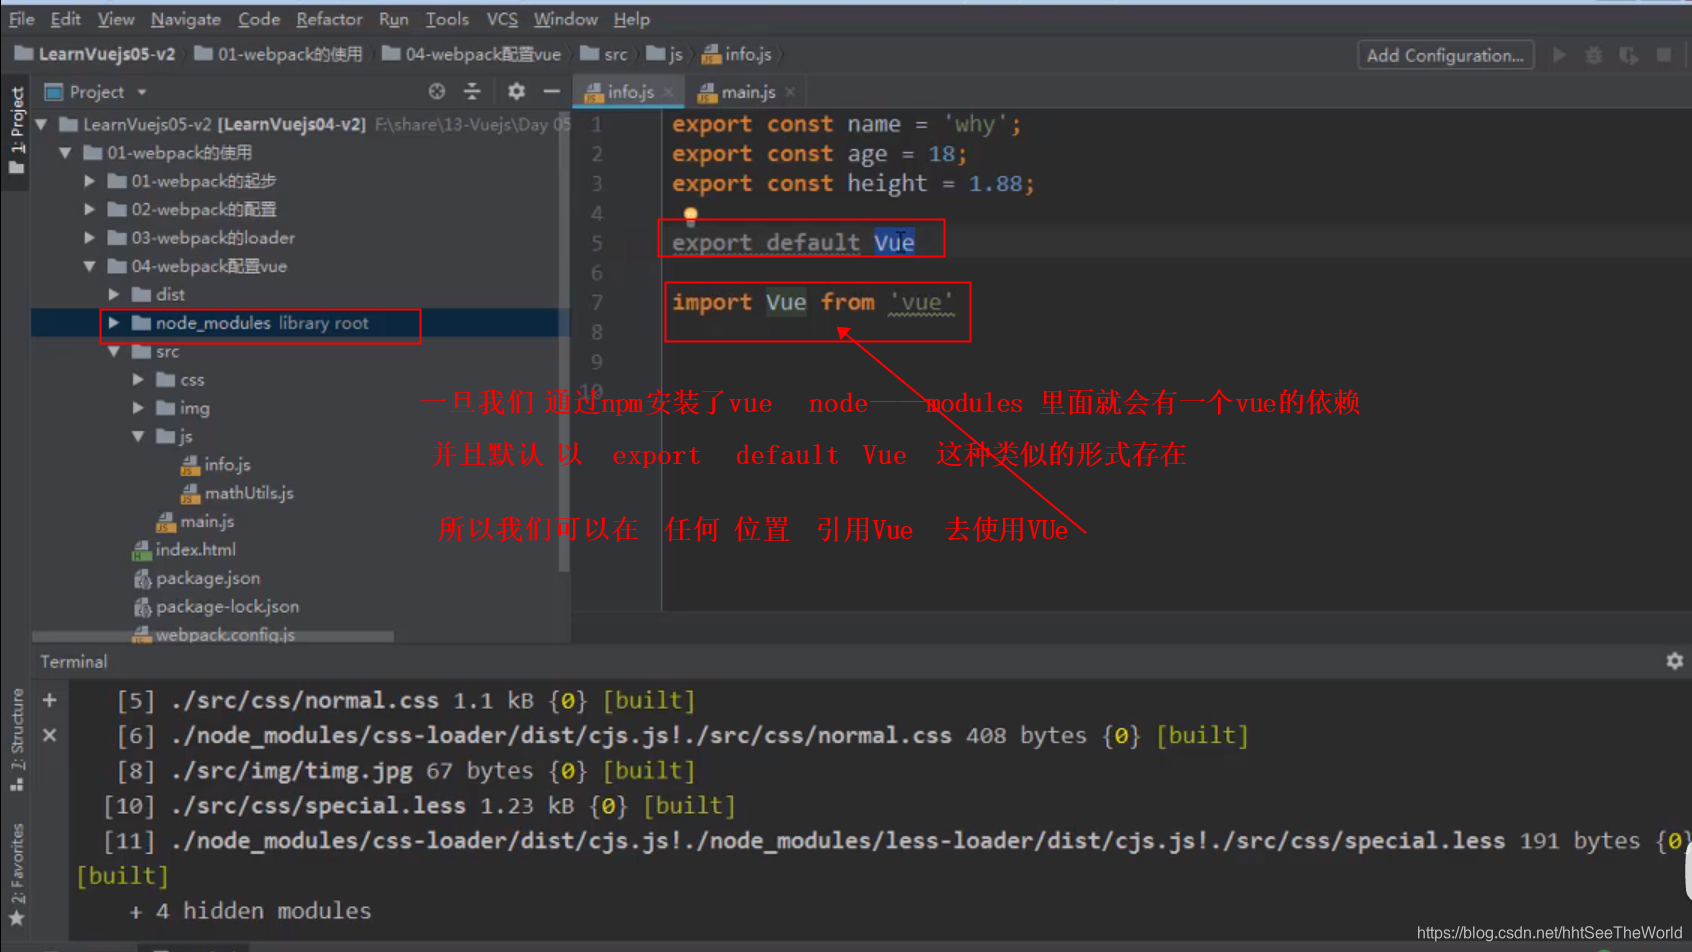This screenshot has width=1692, height=952.
Task: Select webpack.config.js in the project tree
Action: pyautogui.click(x=213, y=634)
